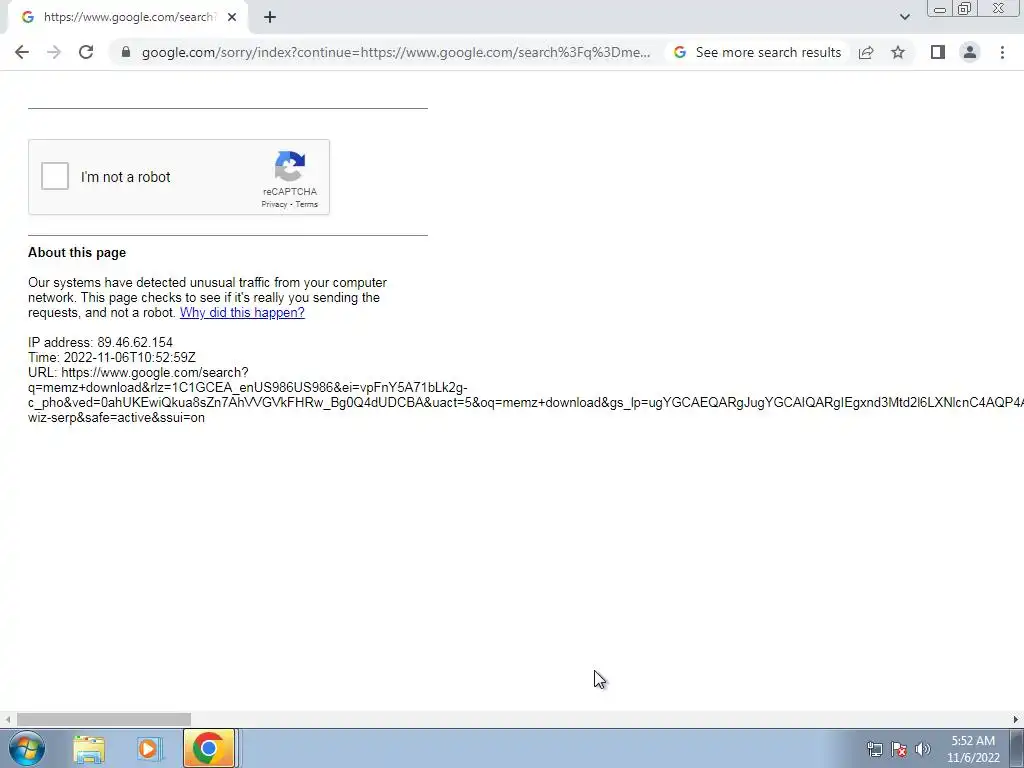The height and width of the screenshot is (768, 1024).
Task: Check the I'm not a robot checkbox
Action: coord(55,176)
